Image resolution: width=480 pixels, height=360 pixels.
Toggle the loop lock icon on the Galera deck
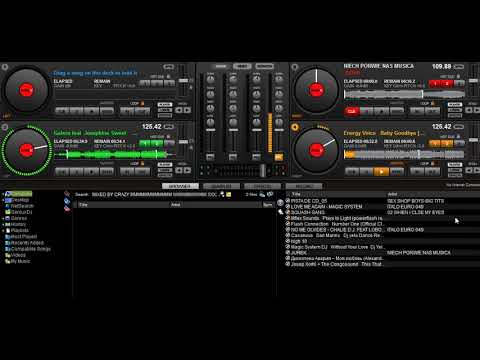[x=142, y=164]
